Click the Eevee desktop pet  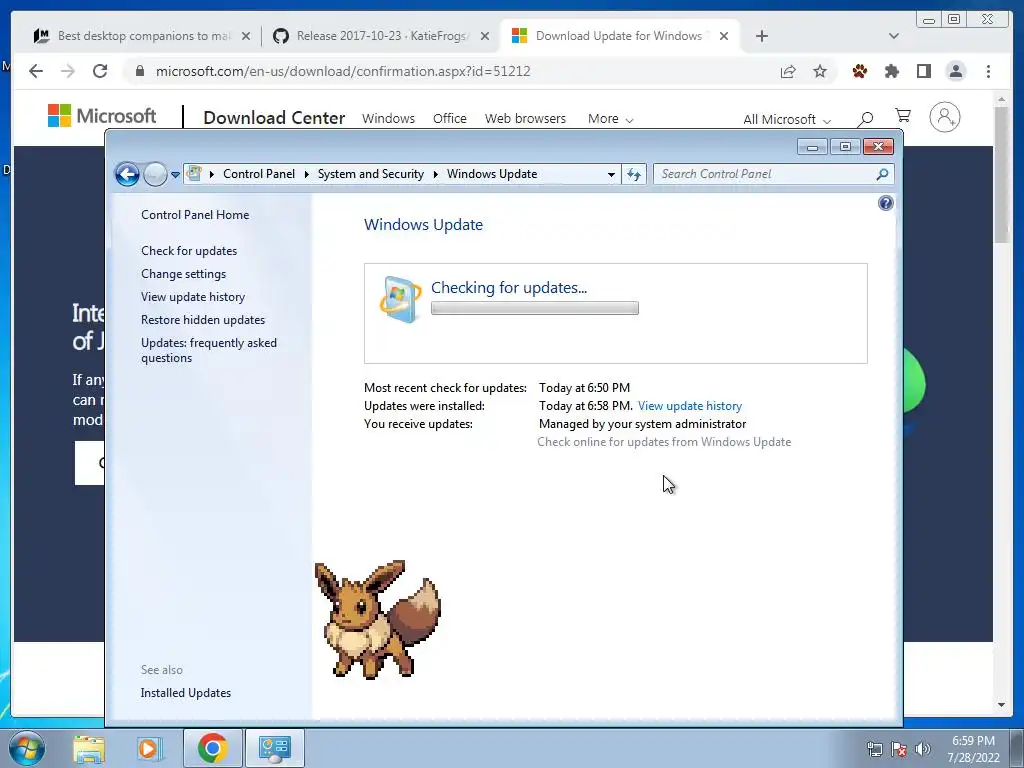coord(377,619)
